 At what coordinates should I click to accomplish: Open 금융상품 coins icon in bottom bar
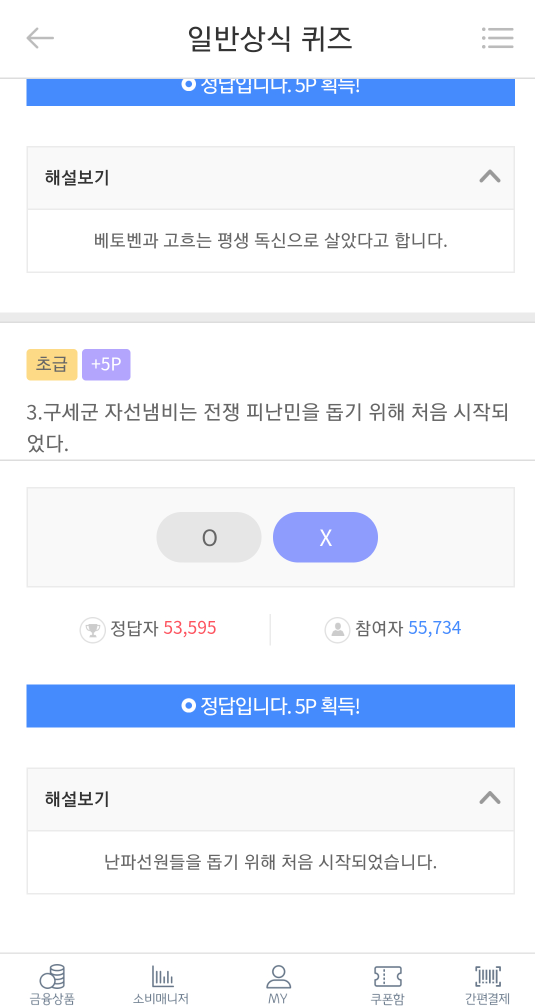[52, 976]
